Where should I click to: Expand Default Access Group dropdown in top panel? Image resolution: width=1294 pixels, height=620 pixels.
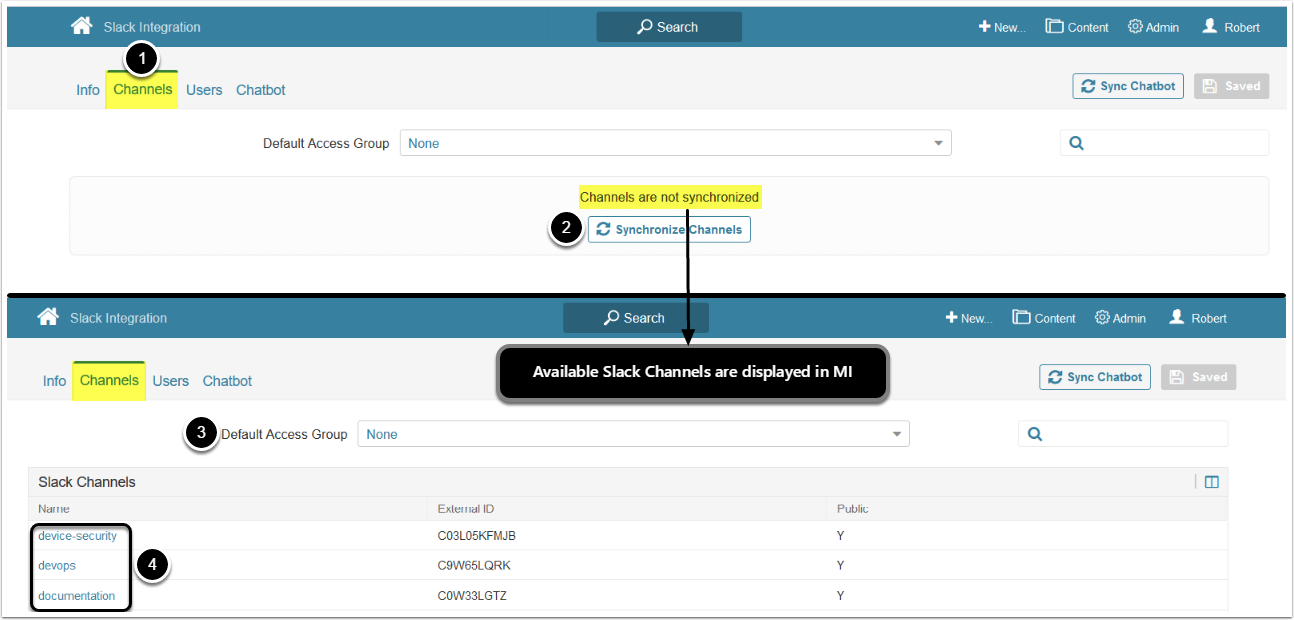676,143
